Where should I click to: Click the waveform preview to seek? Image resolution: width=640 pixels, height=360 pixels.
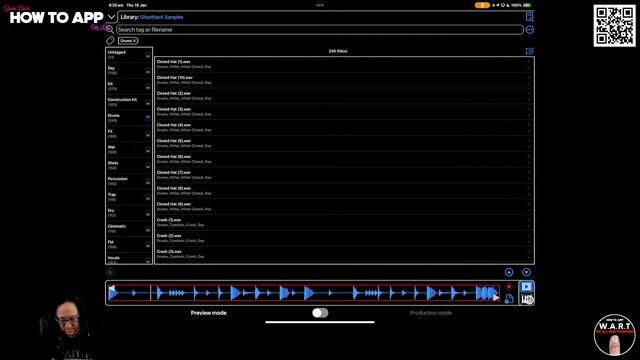[304, 293]
